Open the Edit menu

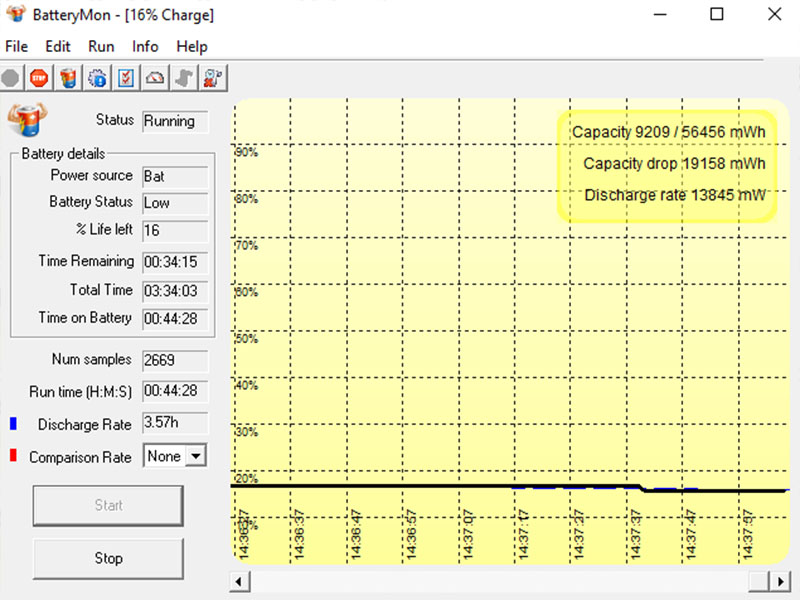click(58, 46)
